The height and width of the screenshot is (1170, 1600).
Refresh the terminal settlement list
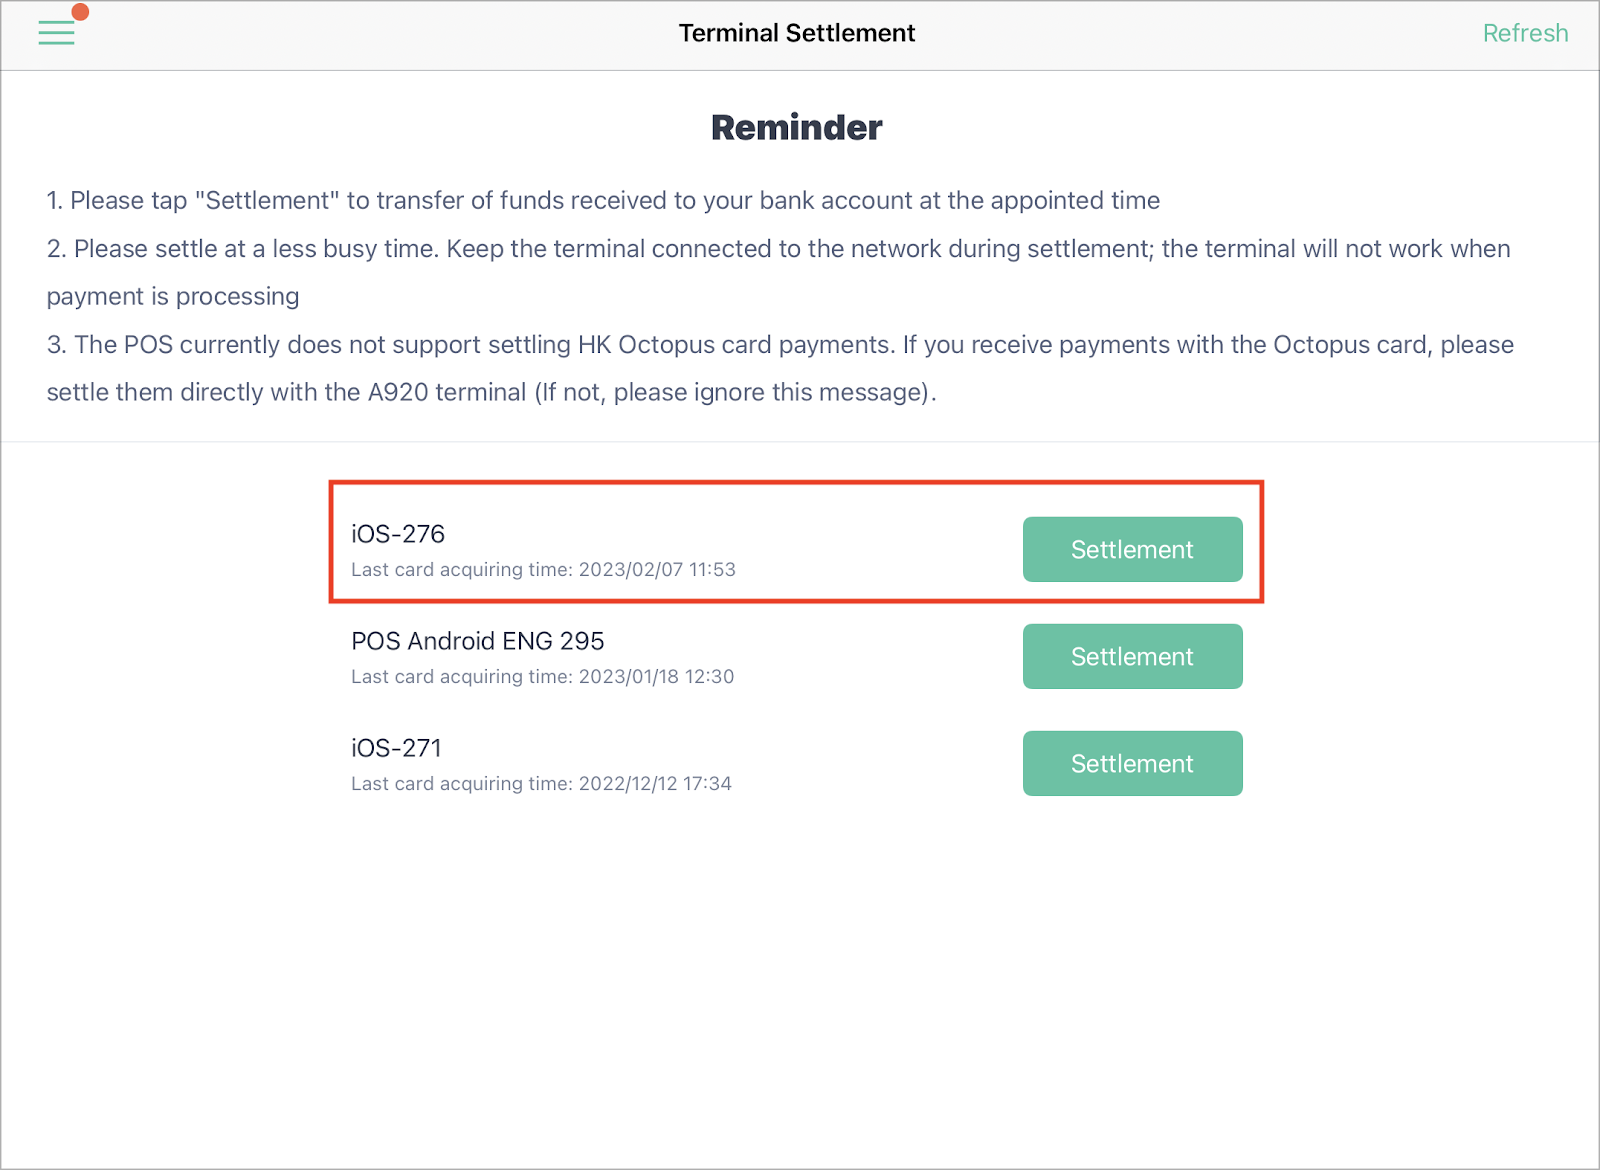[x=1525, y=33]
